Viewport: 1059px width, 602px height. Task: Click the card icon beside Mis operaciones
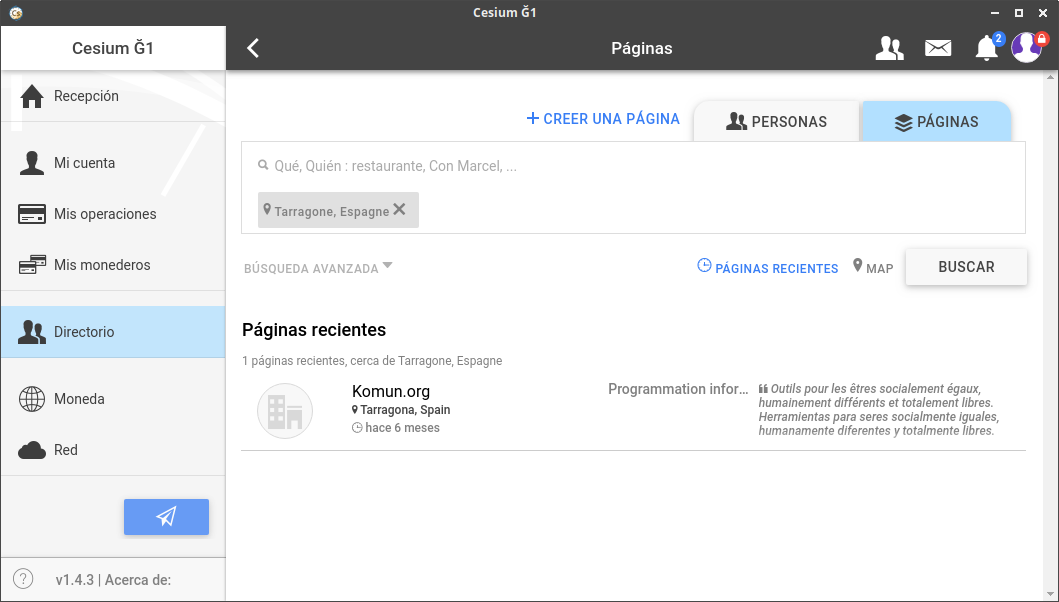tap(32, 214)
